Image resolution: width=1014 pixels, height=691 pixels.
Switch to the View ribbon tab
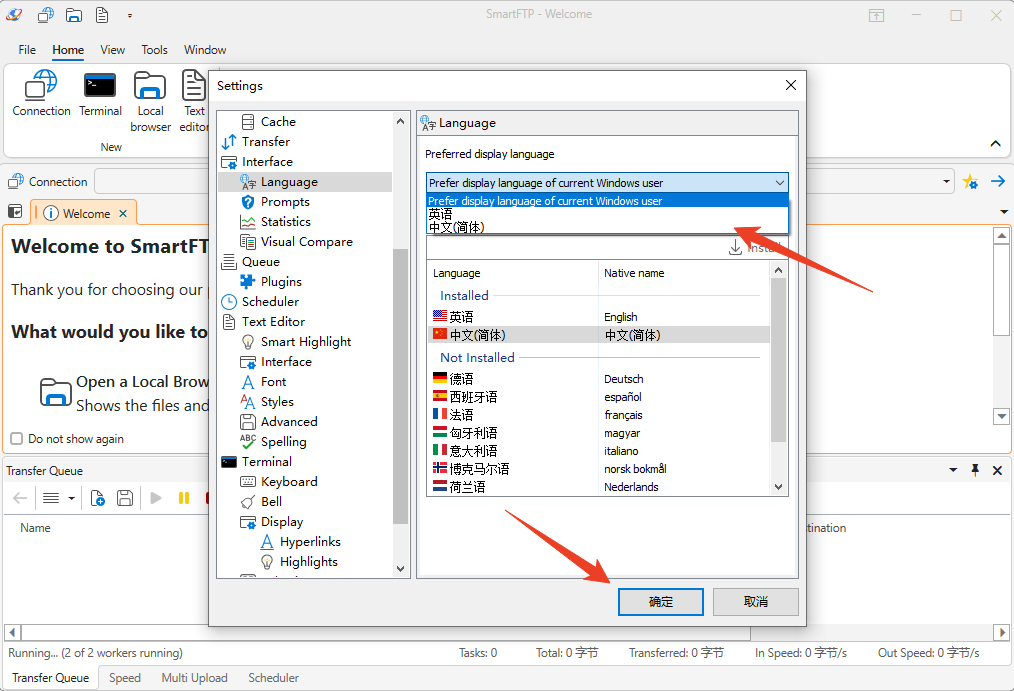click(113, 50)
